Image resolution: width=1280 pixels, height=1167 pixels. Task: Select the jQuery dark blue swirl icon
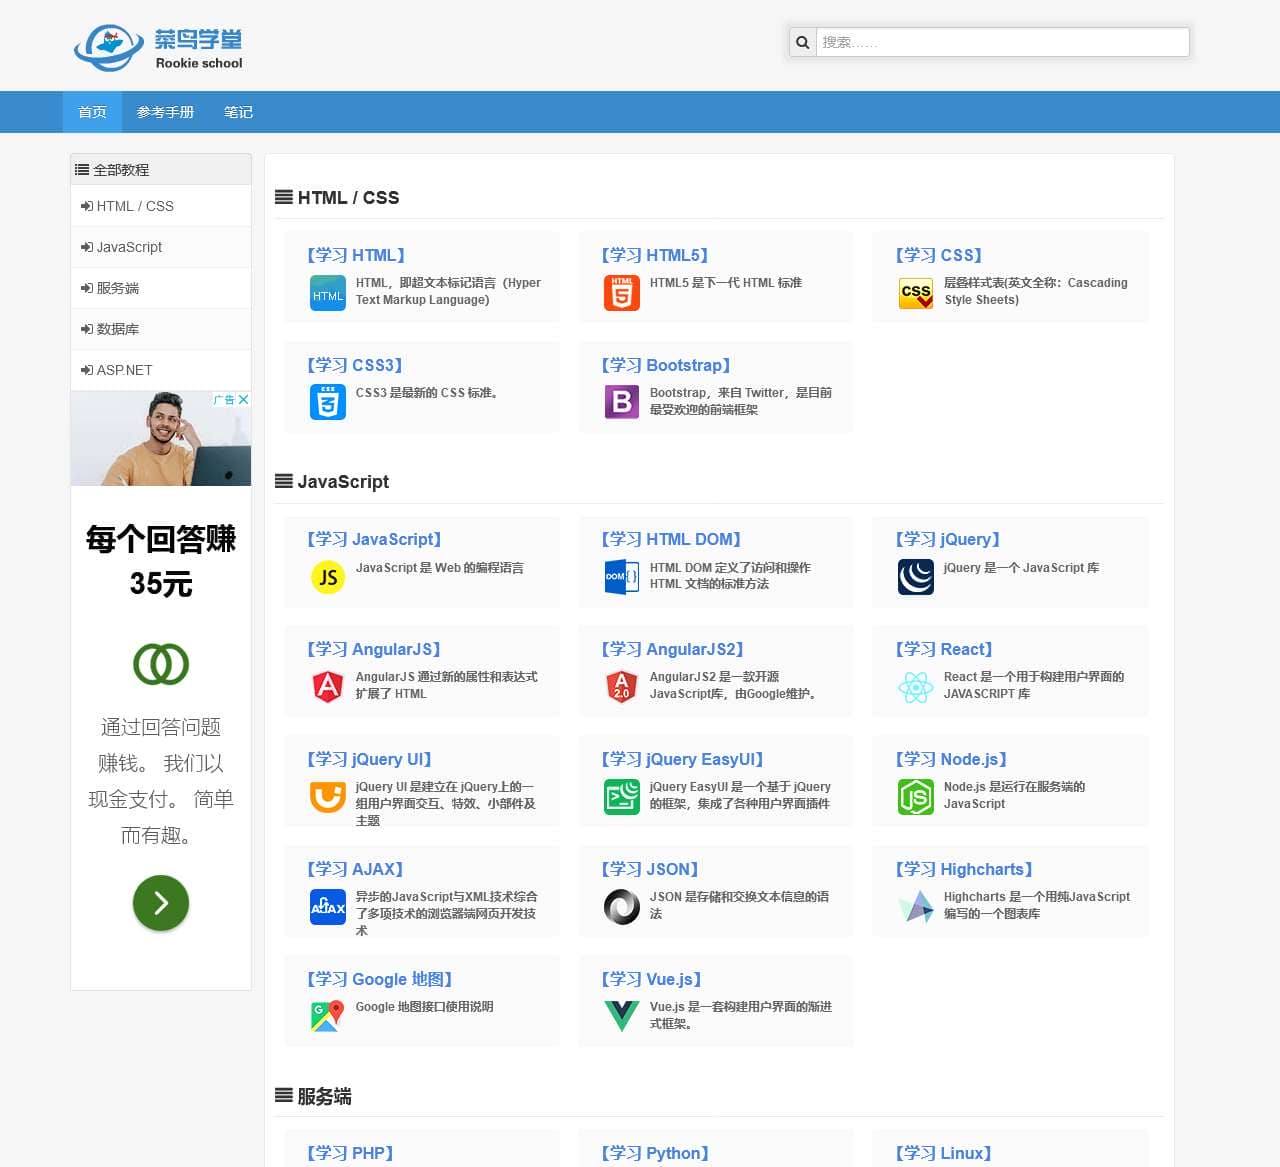point(915,577)
